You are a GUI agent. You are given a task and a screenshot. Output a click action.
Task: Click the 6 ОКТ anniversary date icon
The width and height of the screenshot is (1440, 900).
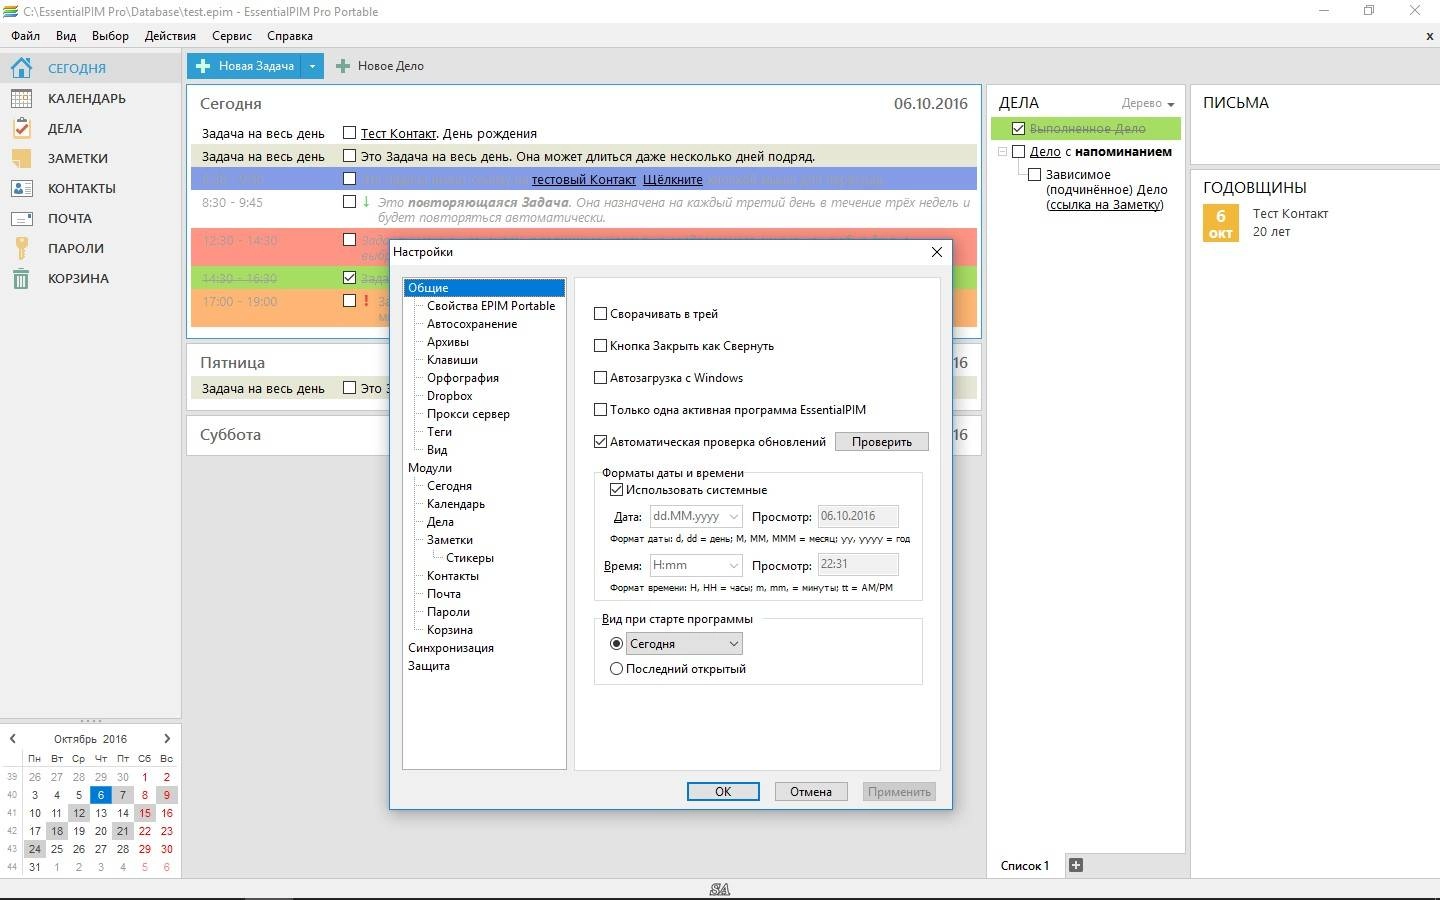click(x=1220, y=223)
